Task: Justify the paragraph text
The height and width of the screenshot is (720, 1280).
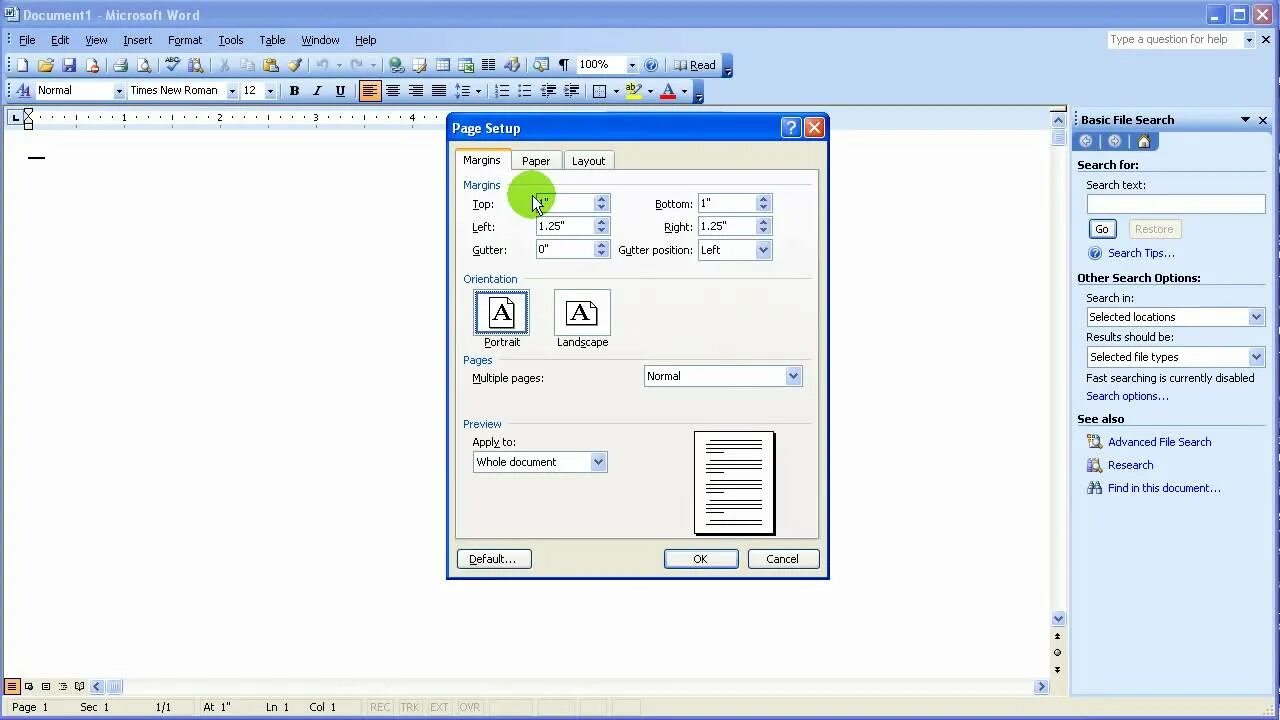Action: (x=439, y=91)
